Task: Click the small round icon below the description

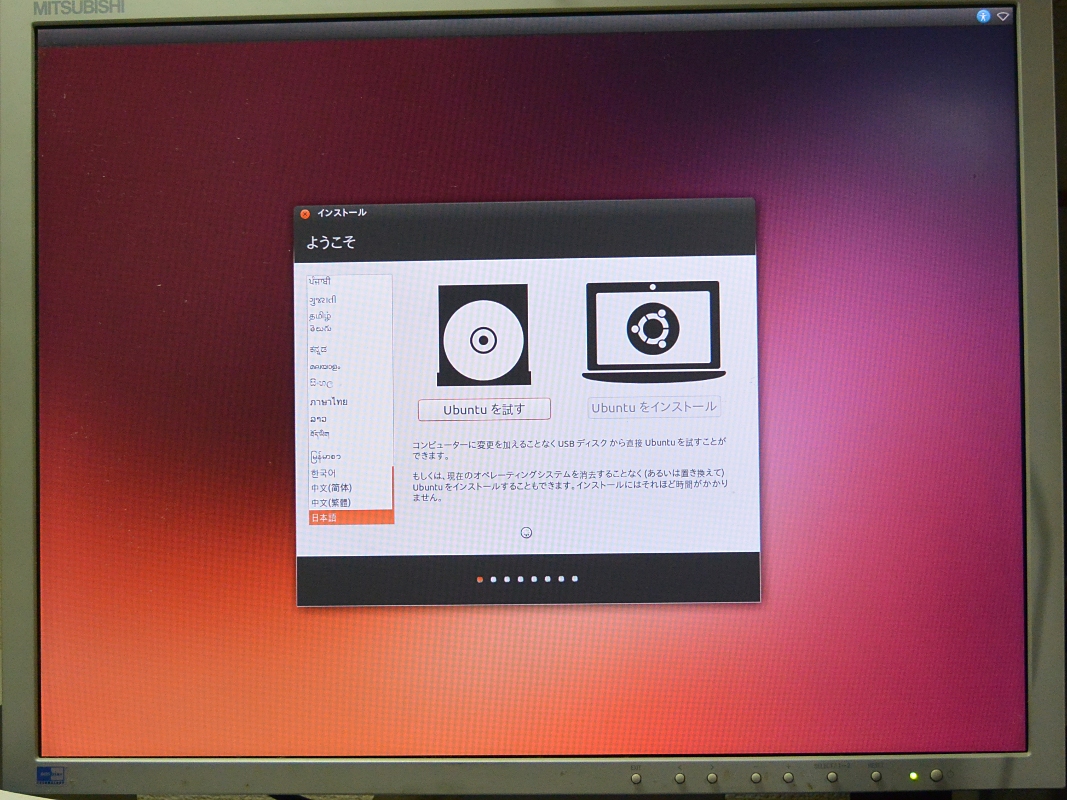Action: pos(526,532)
